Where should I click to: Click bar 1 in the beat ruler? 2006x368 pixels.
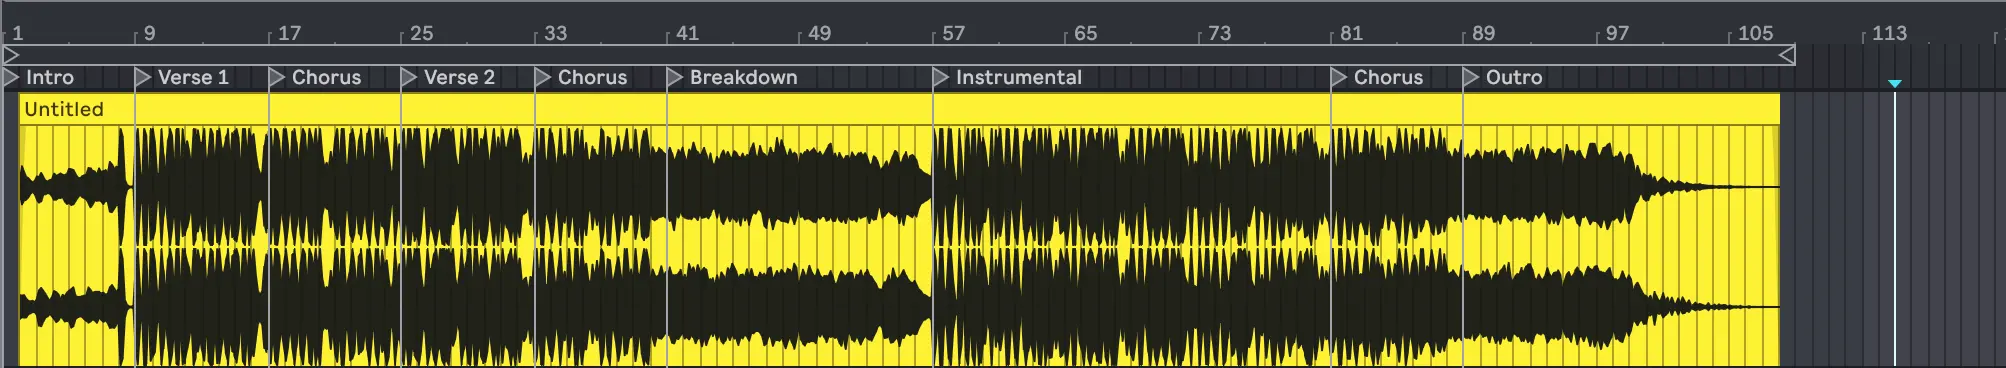[x=17, y=33]
